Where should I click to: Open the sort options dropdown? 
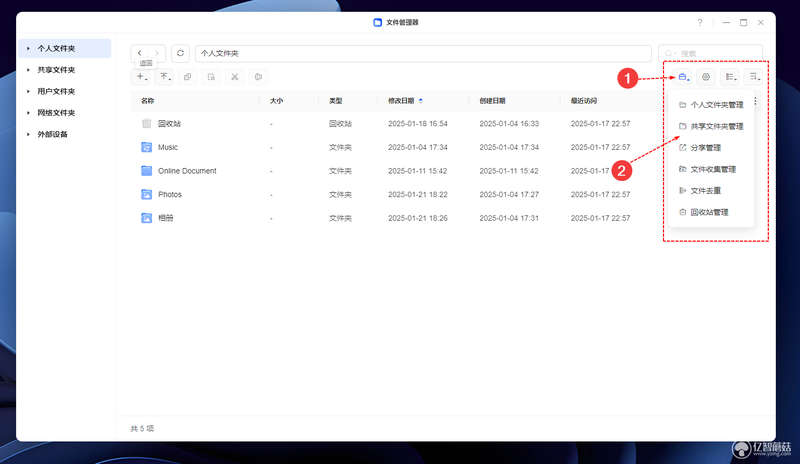coord(754,77)
